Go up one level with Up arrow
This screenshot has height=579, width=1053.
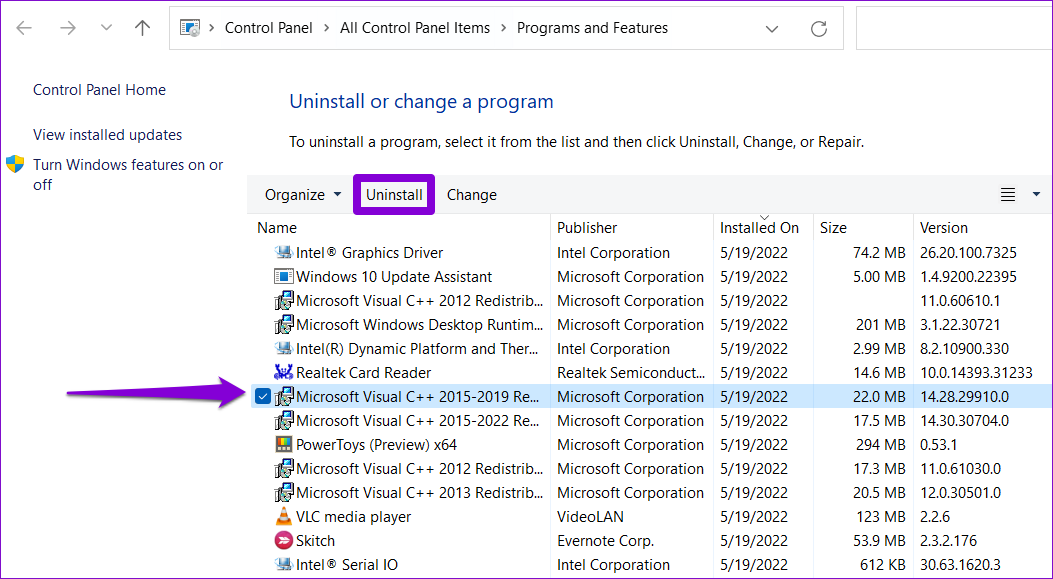pyautogui.click(x=142, y=28)
